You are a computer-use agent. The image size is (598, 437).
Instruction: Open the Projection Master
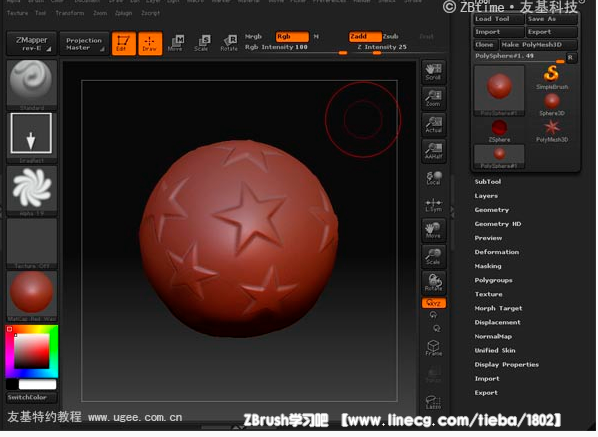pos(84,43)
